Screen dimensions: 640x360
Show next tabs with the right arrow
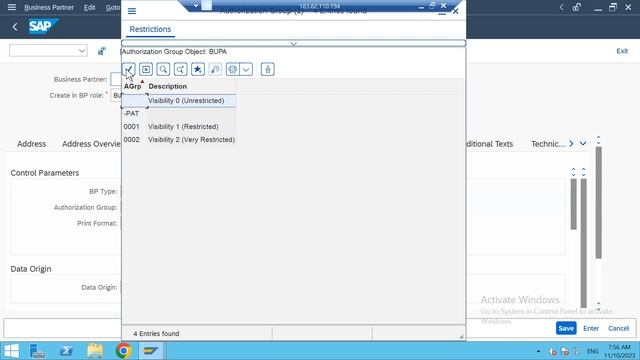571,144
